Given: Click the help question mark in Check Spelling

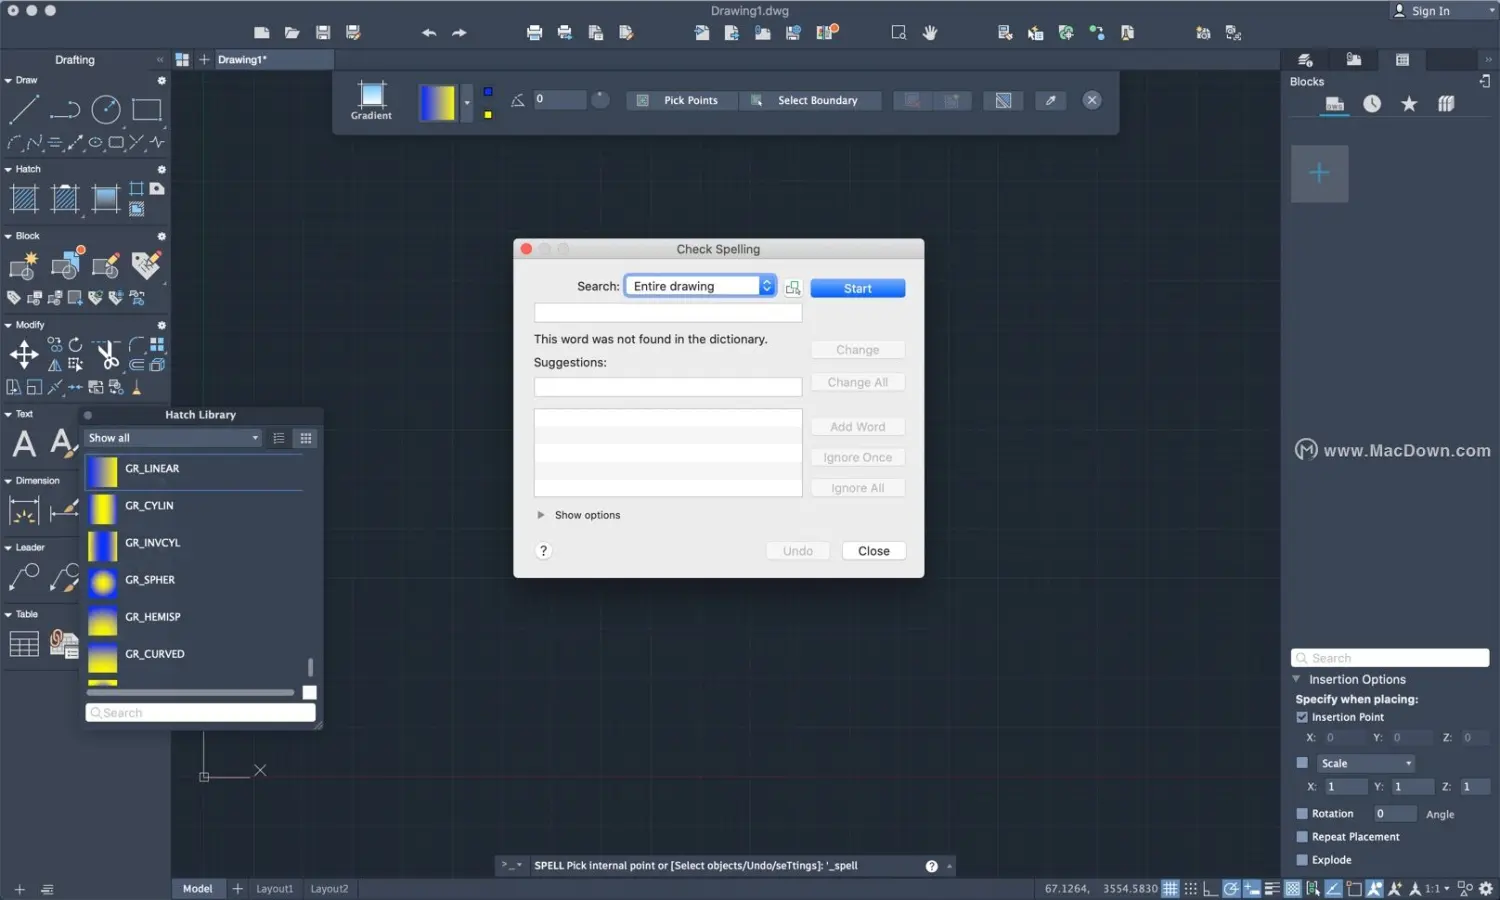Looking at the screenshot, I should [543, 551].
